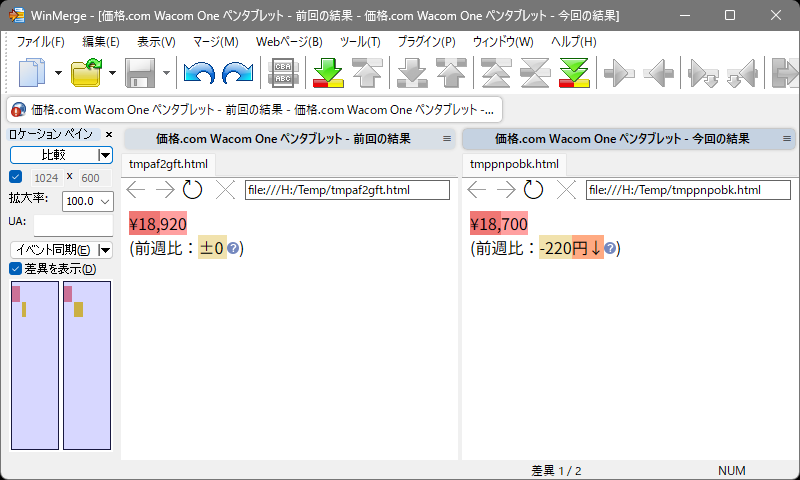
Task: Go to previous difference up arrow
Action: 367,72
